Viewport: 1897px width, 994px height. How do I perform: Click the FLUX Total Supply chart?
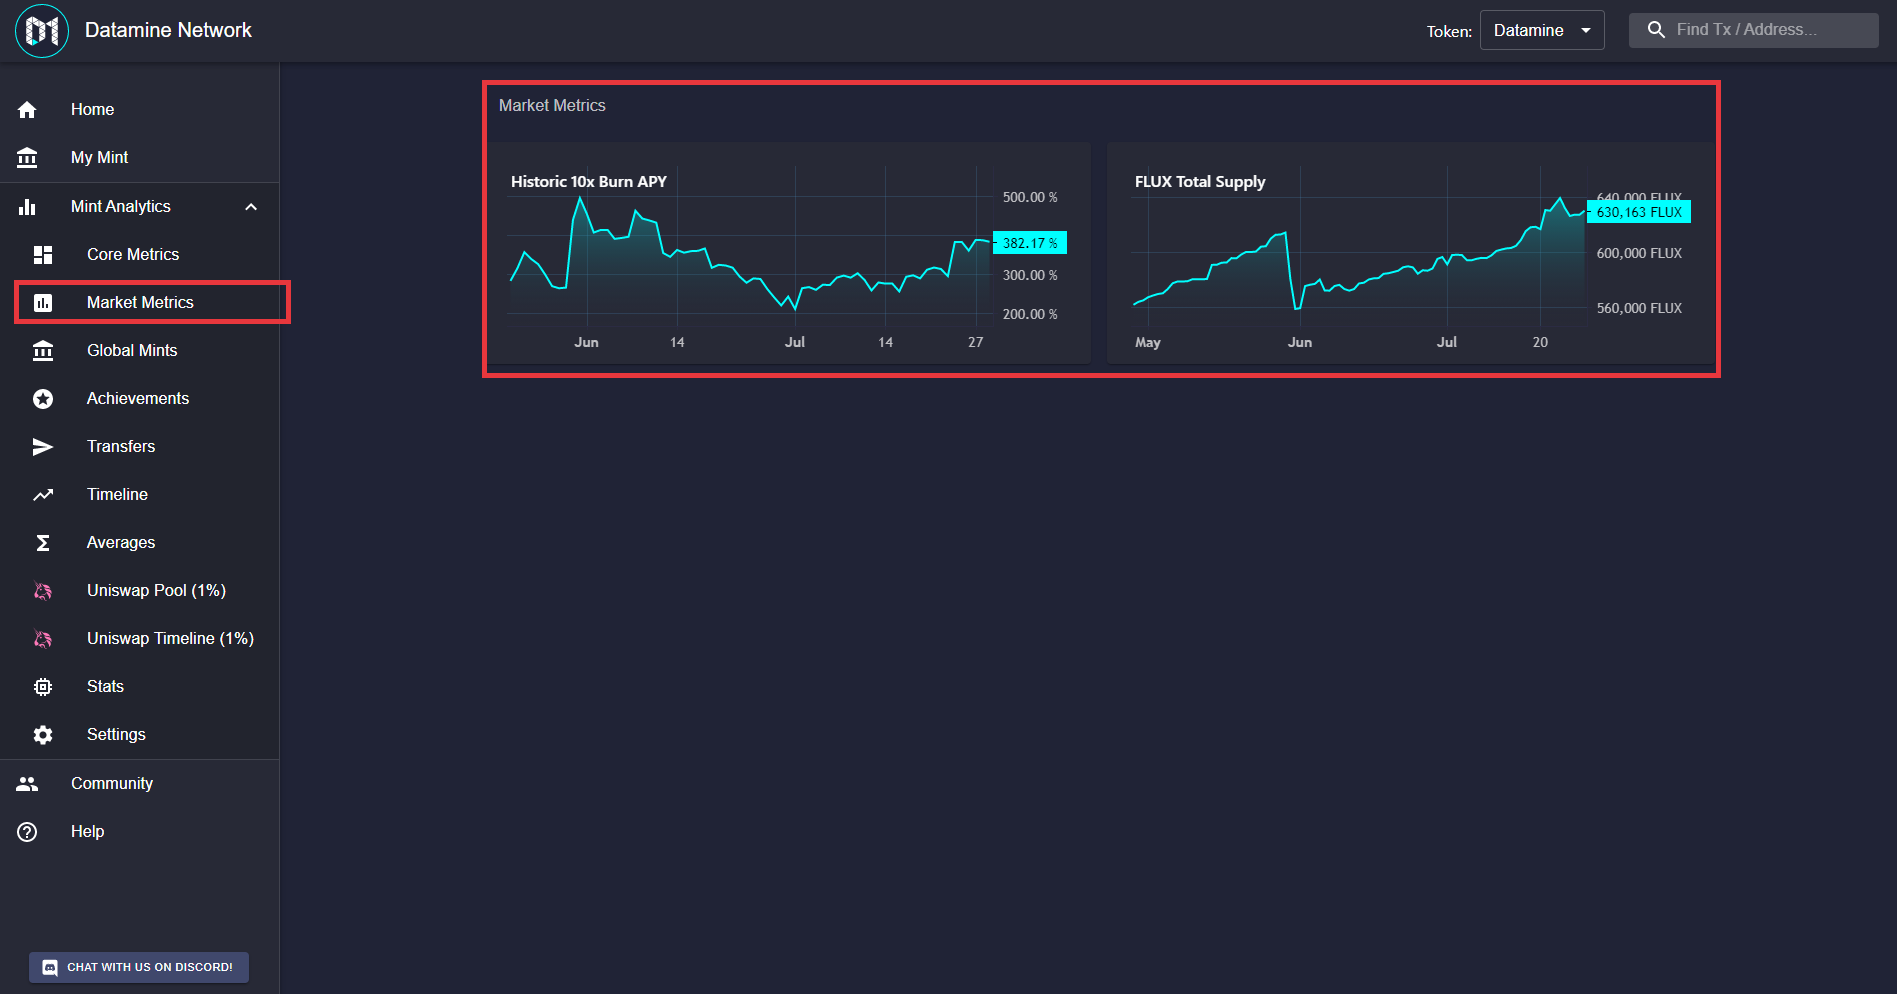click(1410, 253)
